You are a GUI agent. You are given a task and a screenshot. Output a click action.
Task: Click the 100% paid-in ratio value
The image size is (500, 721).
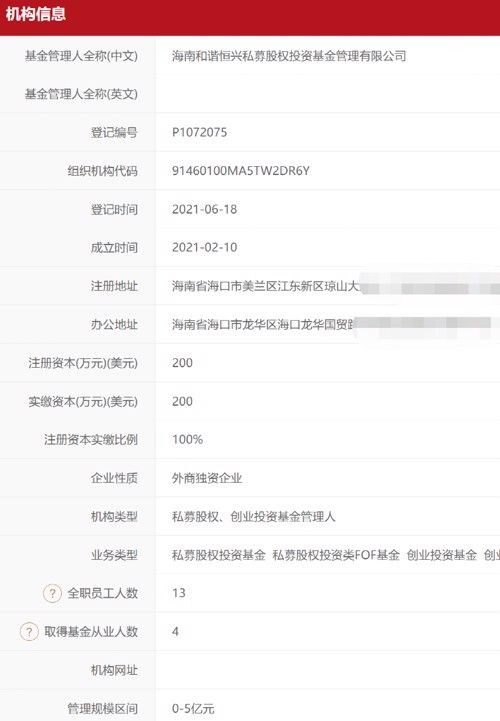click(187, 440)
